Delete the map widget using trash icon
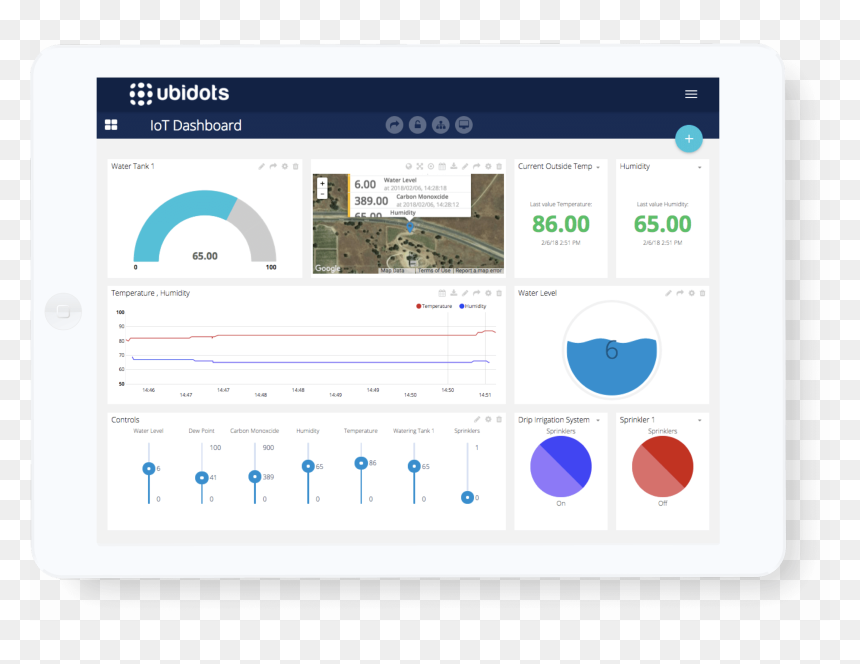860x664 pixels. (x=499, y=166)
